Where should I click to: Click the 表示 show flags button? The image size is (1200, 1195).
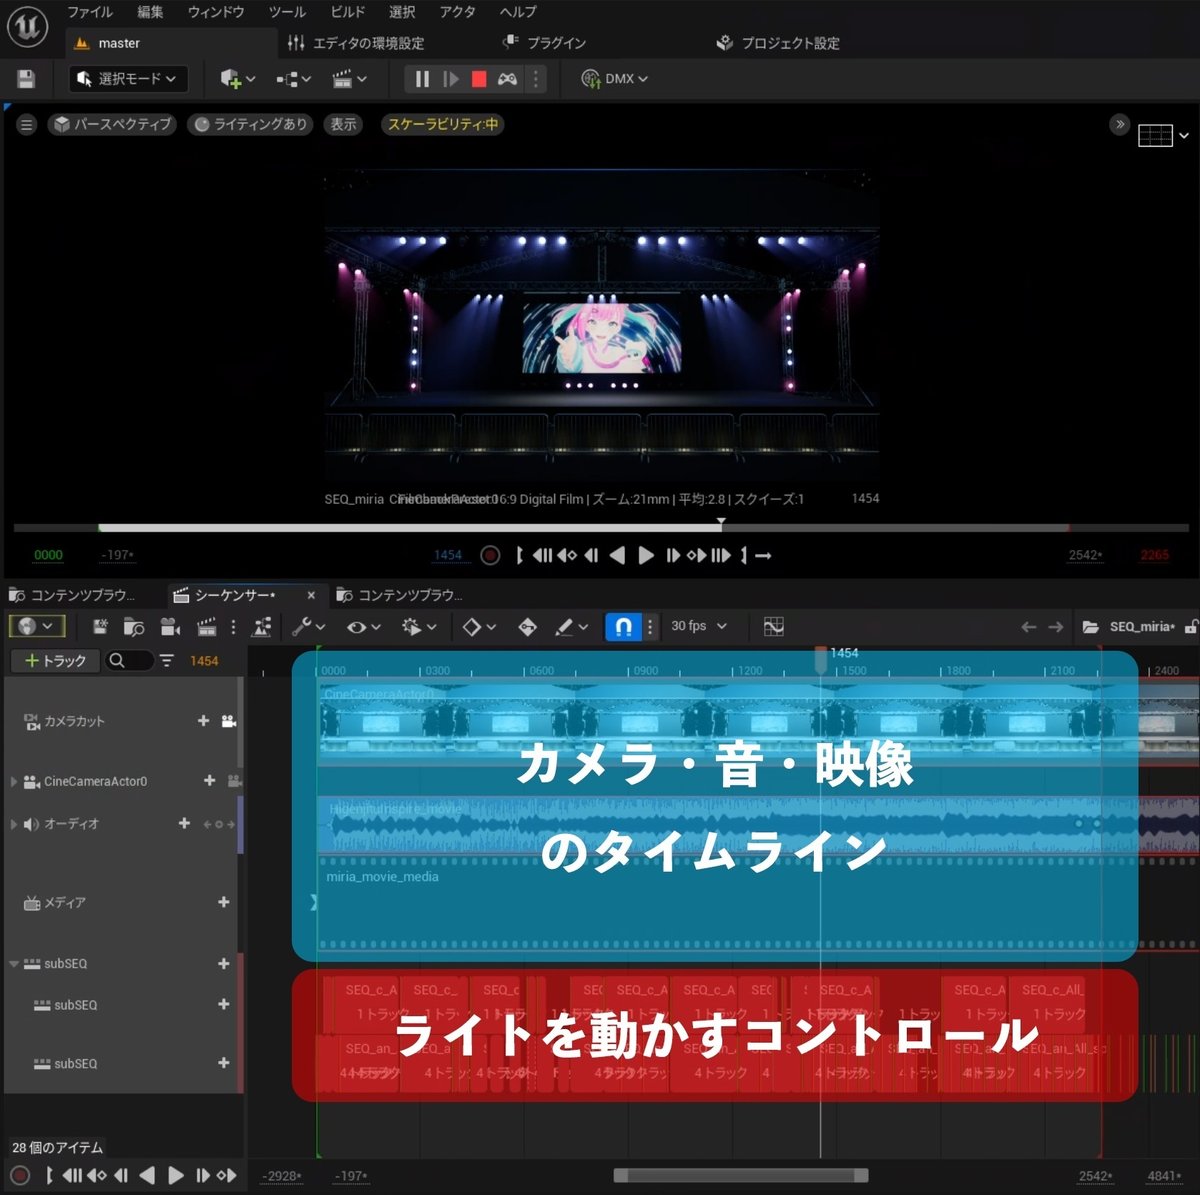pyautogui.click(x=343, y=124)
